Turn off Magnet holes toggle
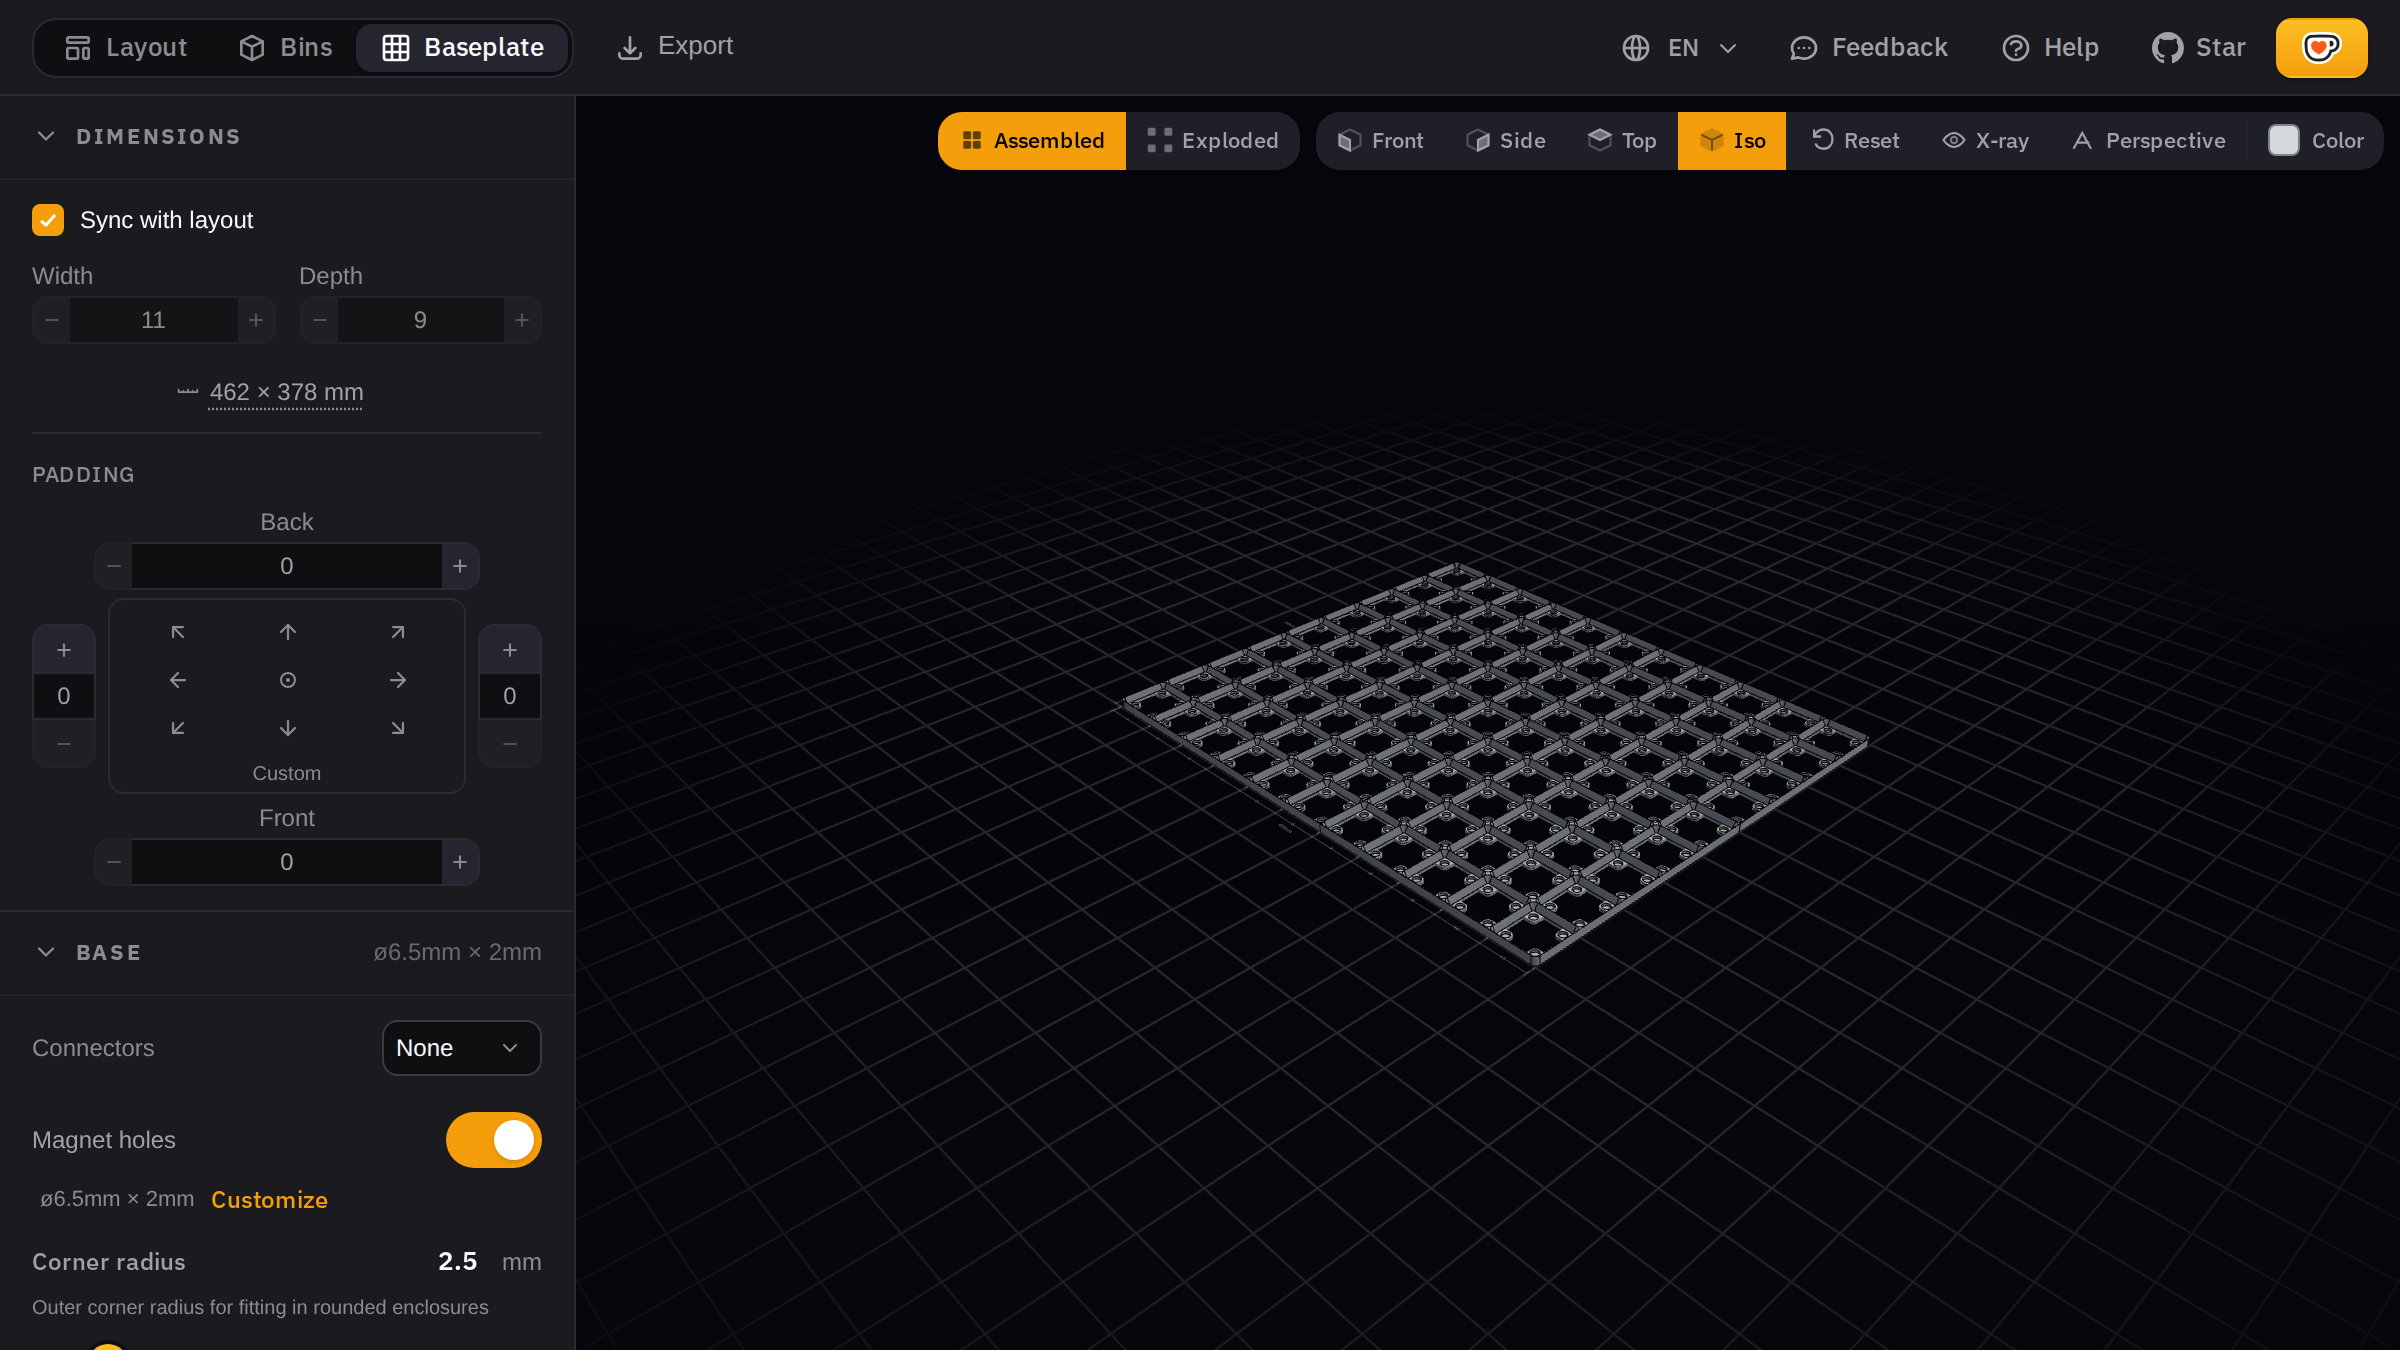 click(494, 1140)
